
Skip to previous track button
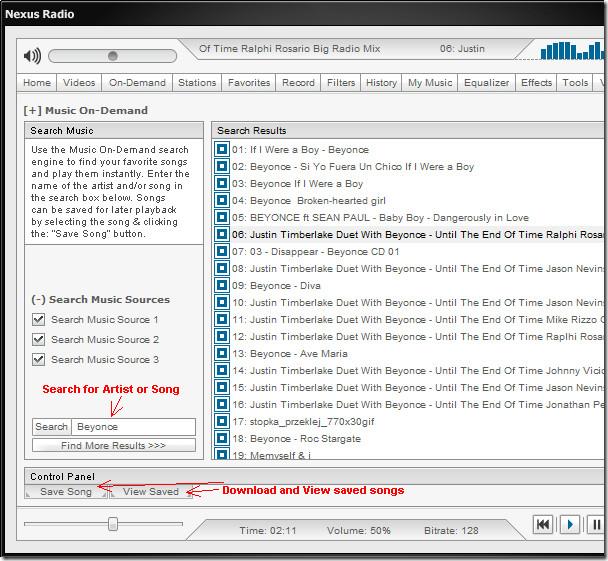coord(543,525)
